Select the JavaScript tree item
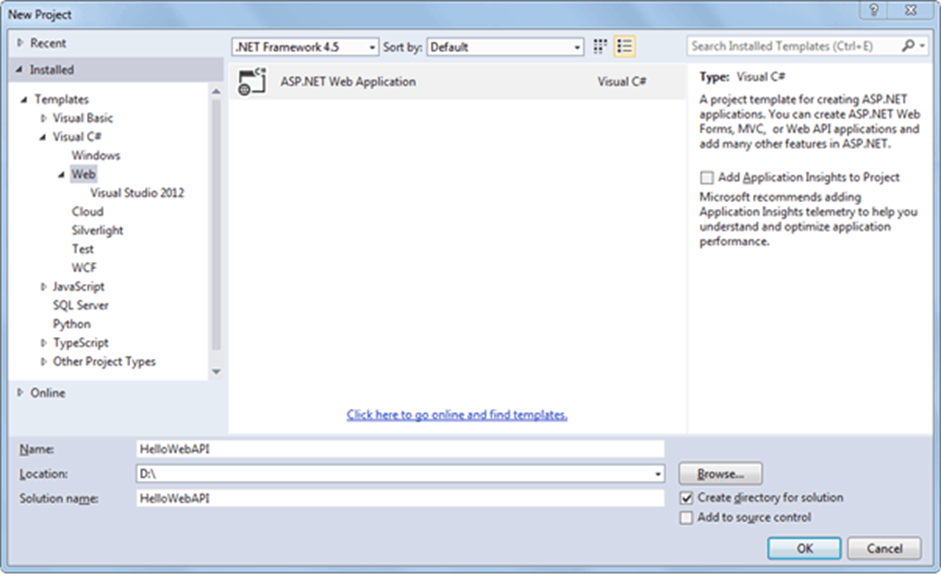 [x=78, y=287]
